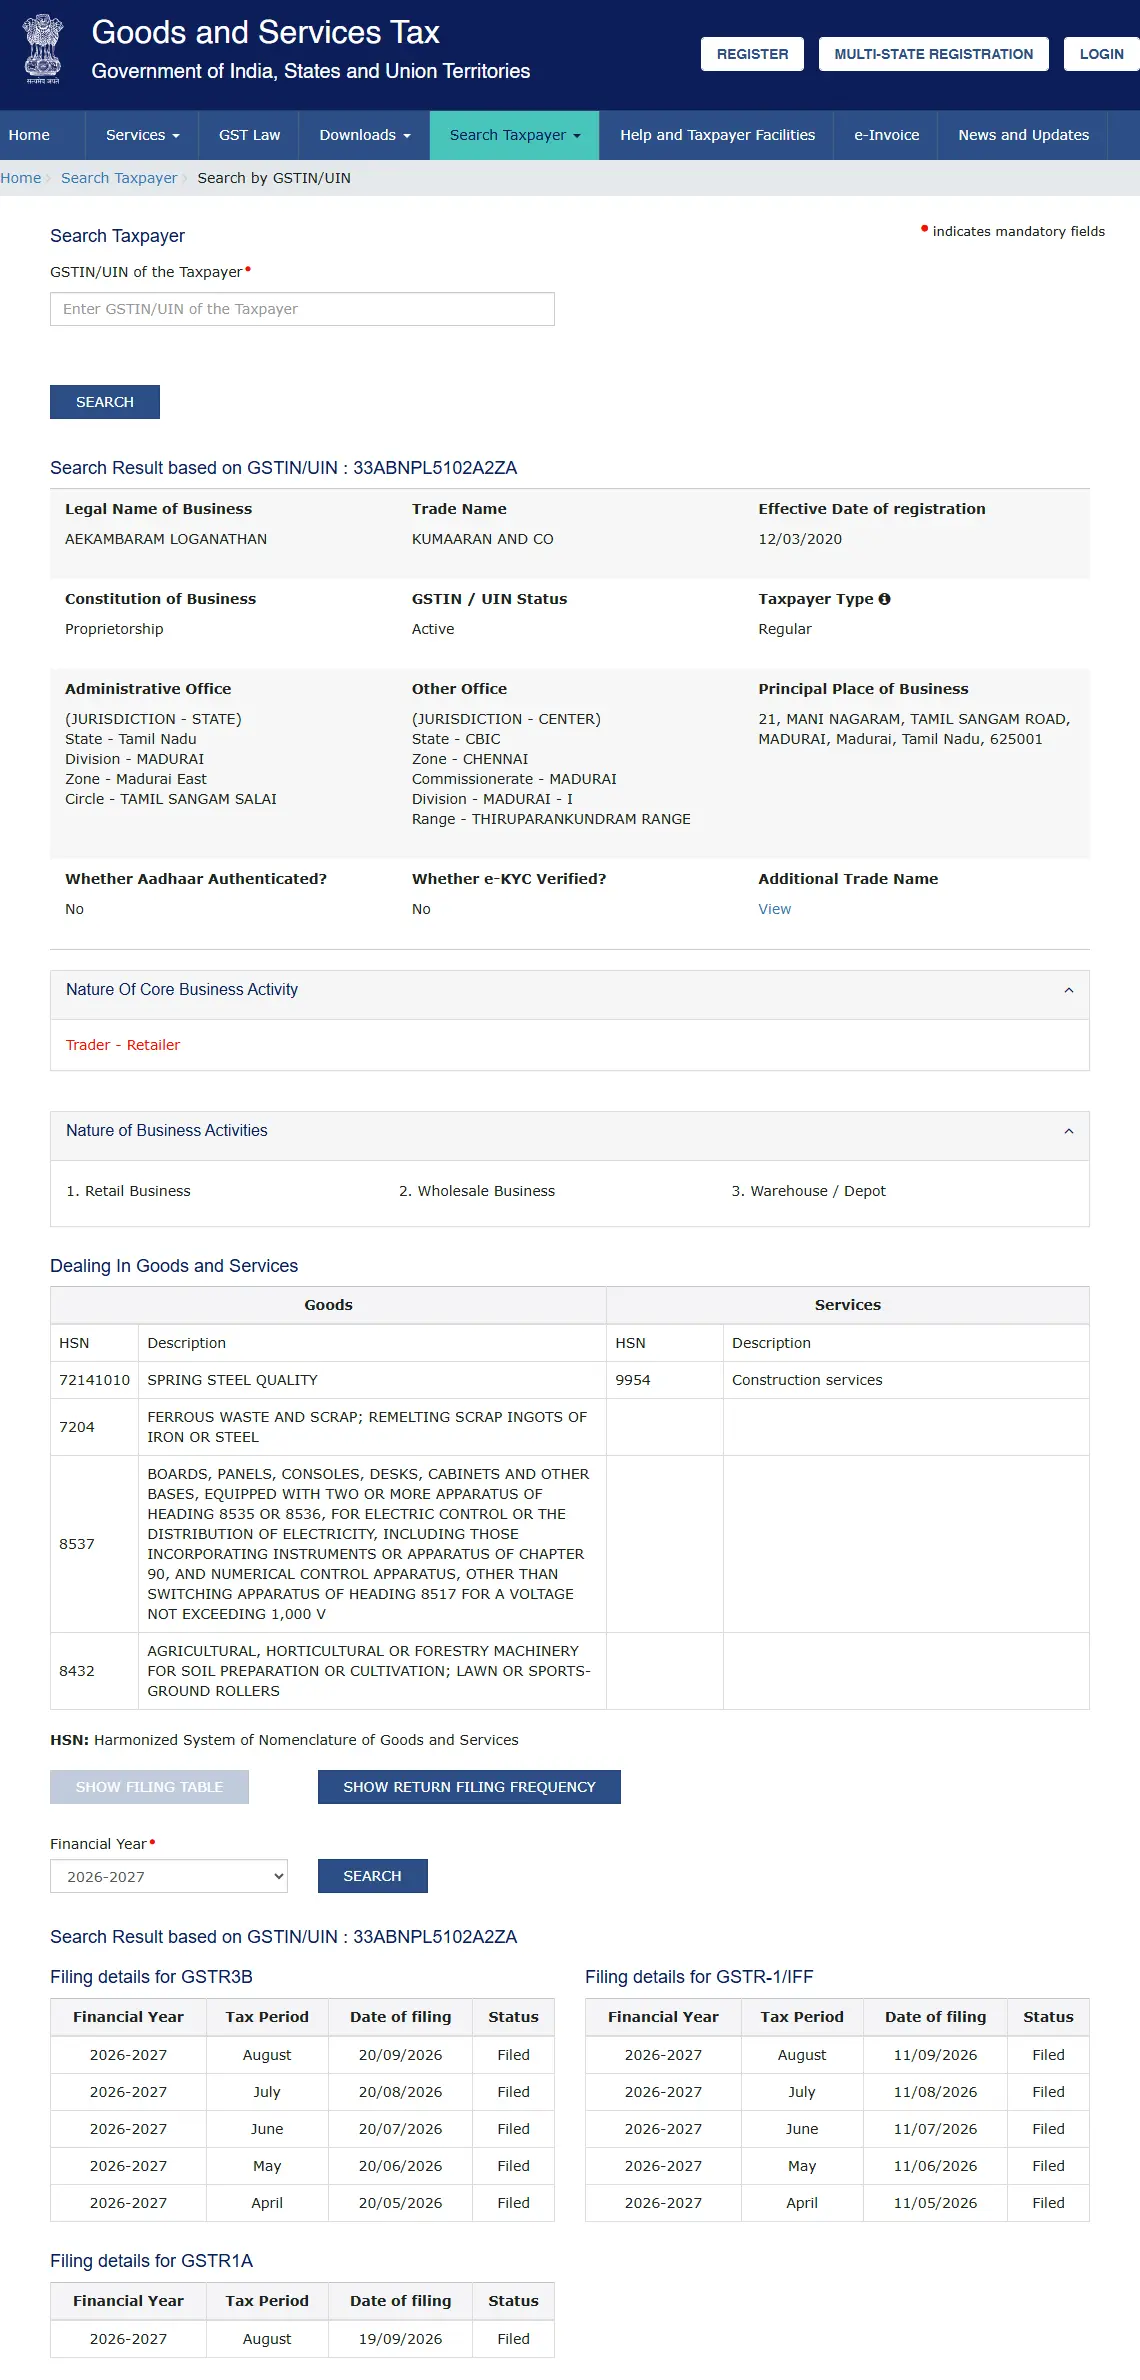
Task: Click SHOW FILING TABLE button
Action: pyautogui.click(x=149, y=1787)
